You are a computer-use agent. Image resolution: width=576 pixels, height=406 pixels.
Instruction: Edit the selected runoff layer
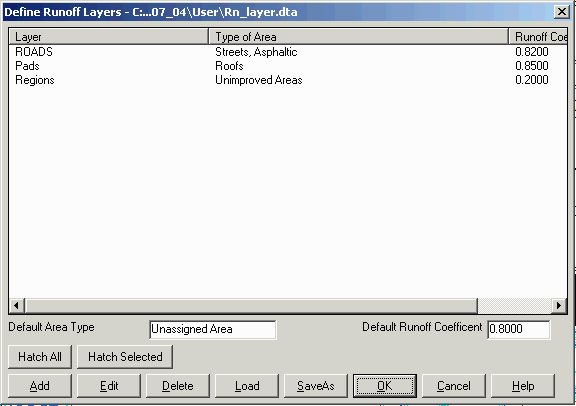click(109, 386)
